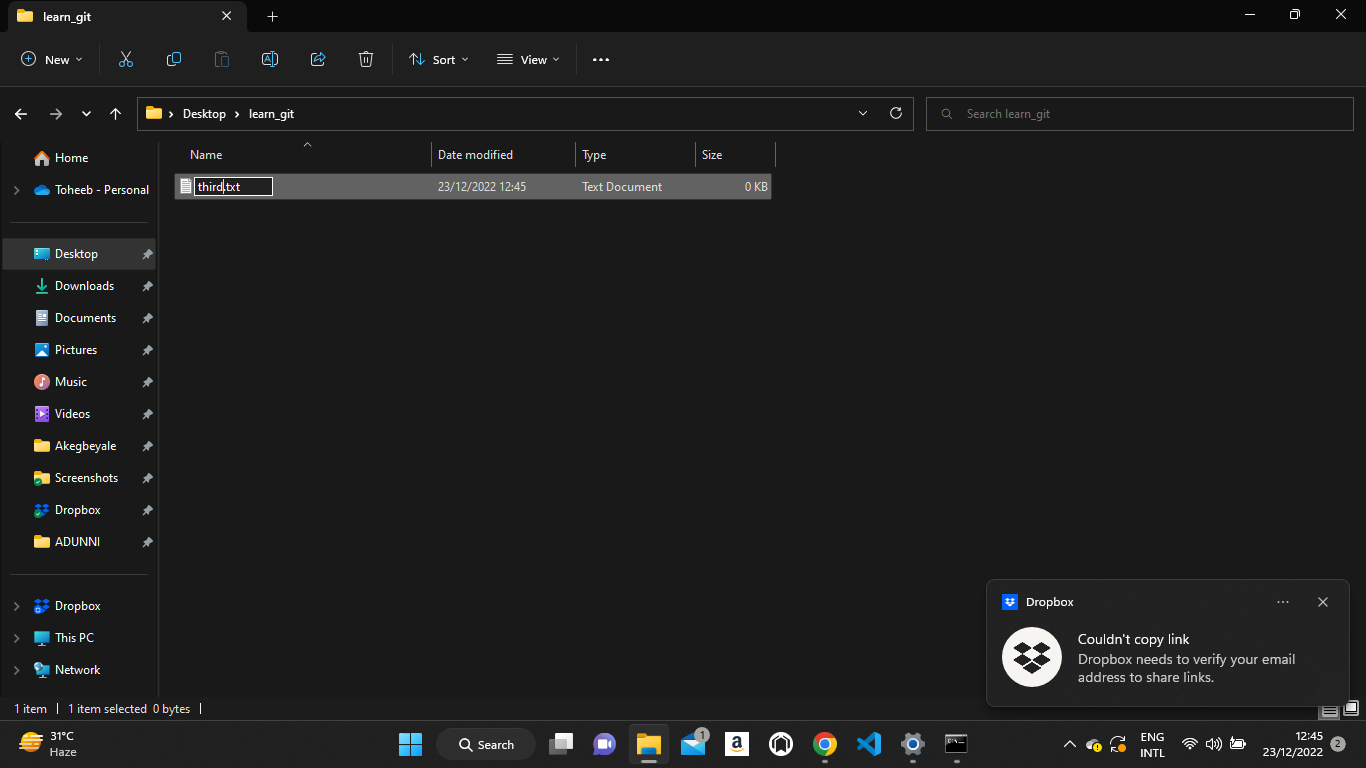Show hidden system tray icons
The width and height of the screenshot is (1366, 768).
tap(1069, 744)
